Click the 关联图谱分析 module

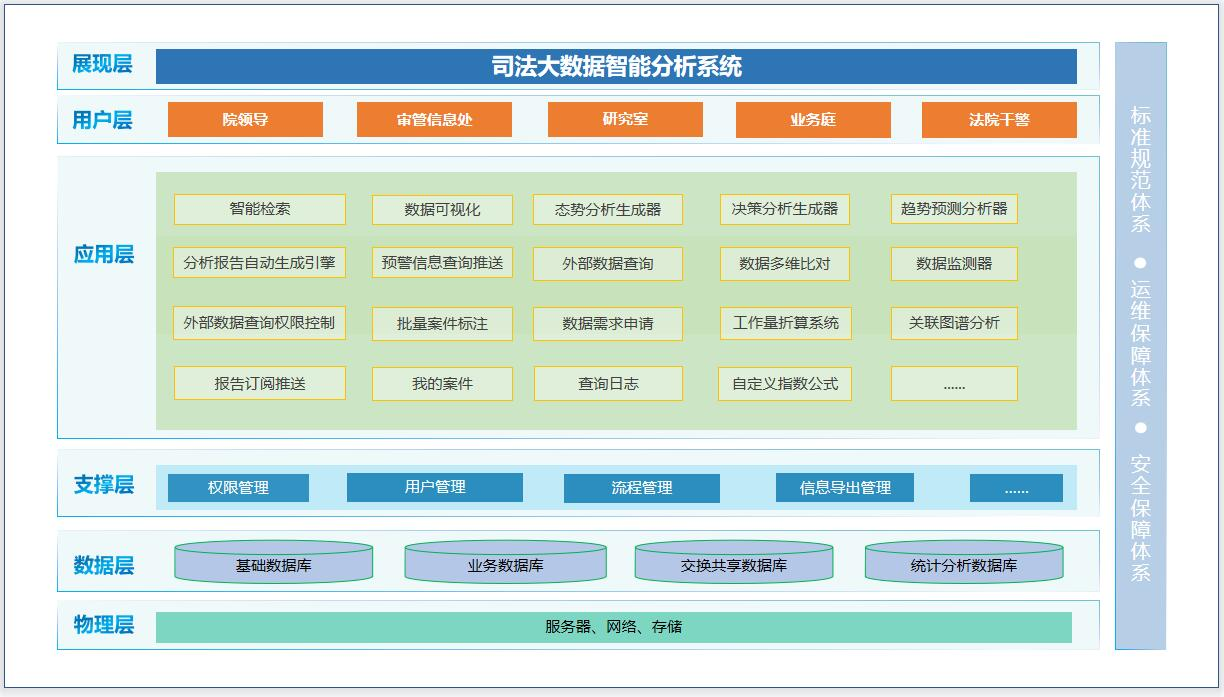[x=954, y=323]
